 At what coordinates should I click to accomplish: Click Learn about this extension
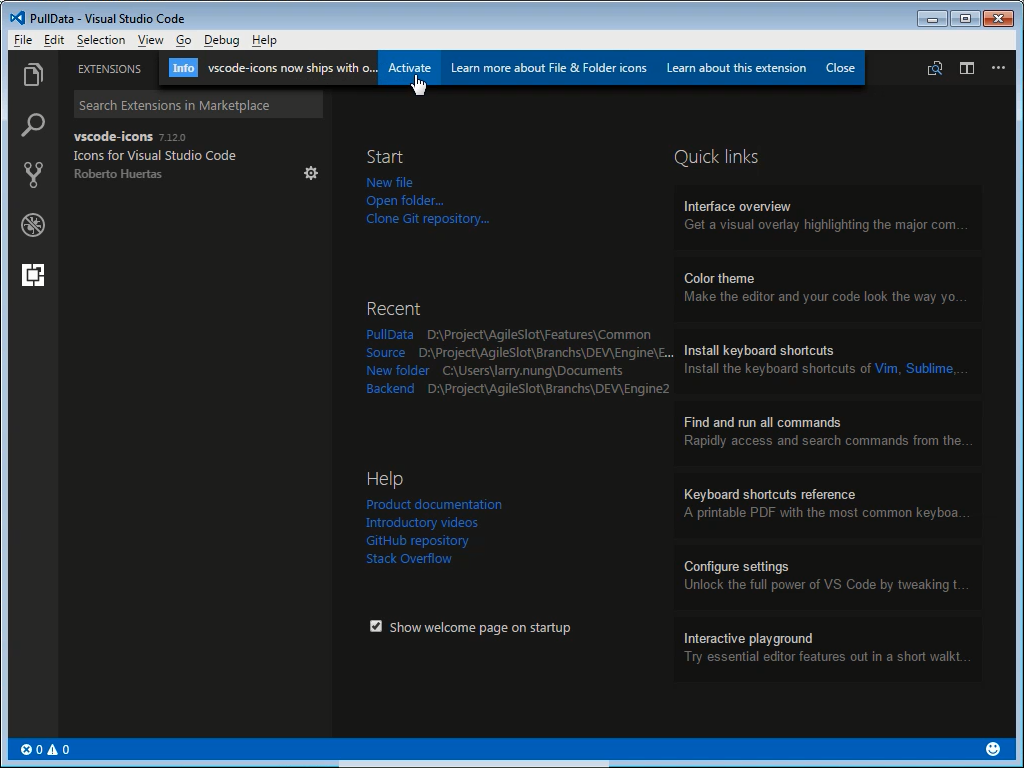click(736, 68)
